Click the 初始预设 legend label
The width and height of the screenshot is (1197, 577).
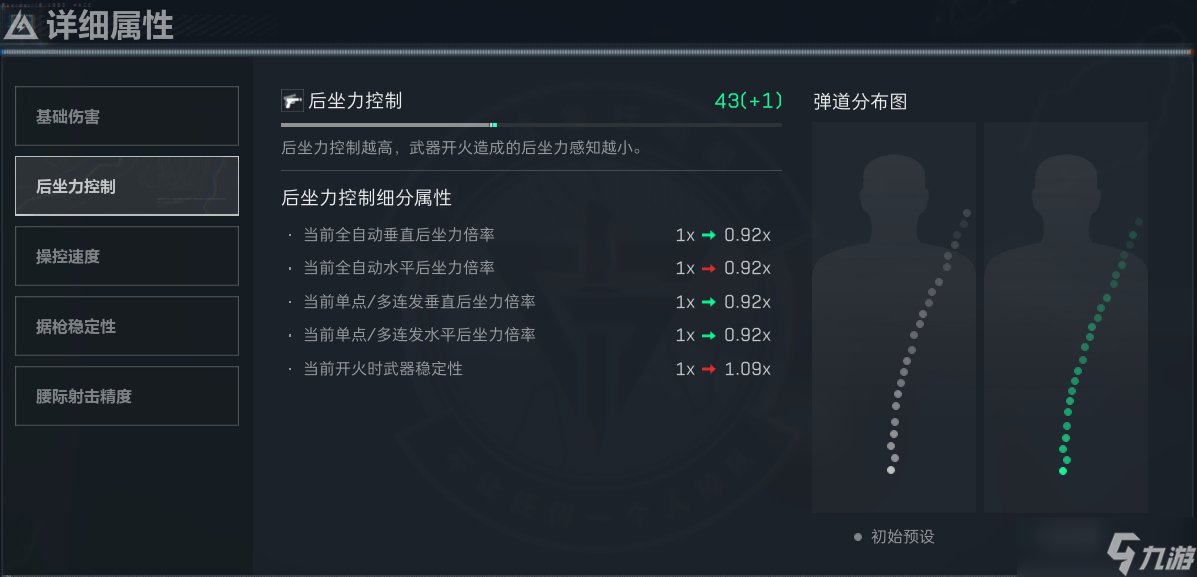902,537
